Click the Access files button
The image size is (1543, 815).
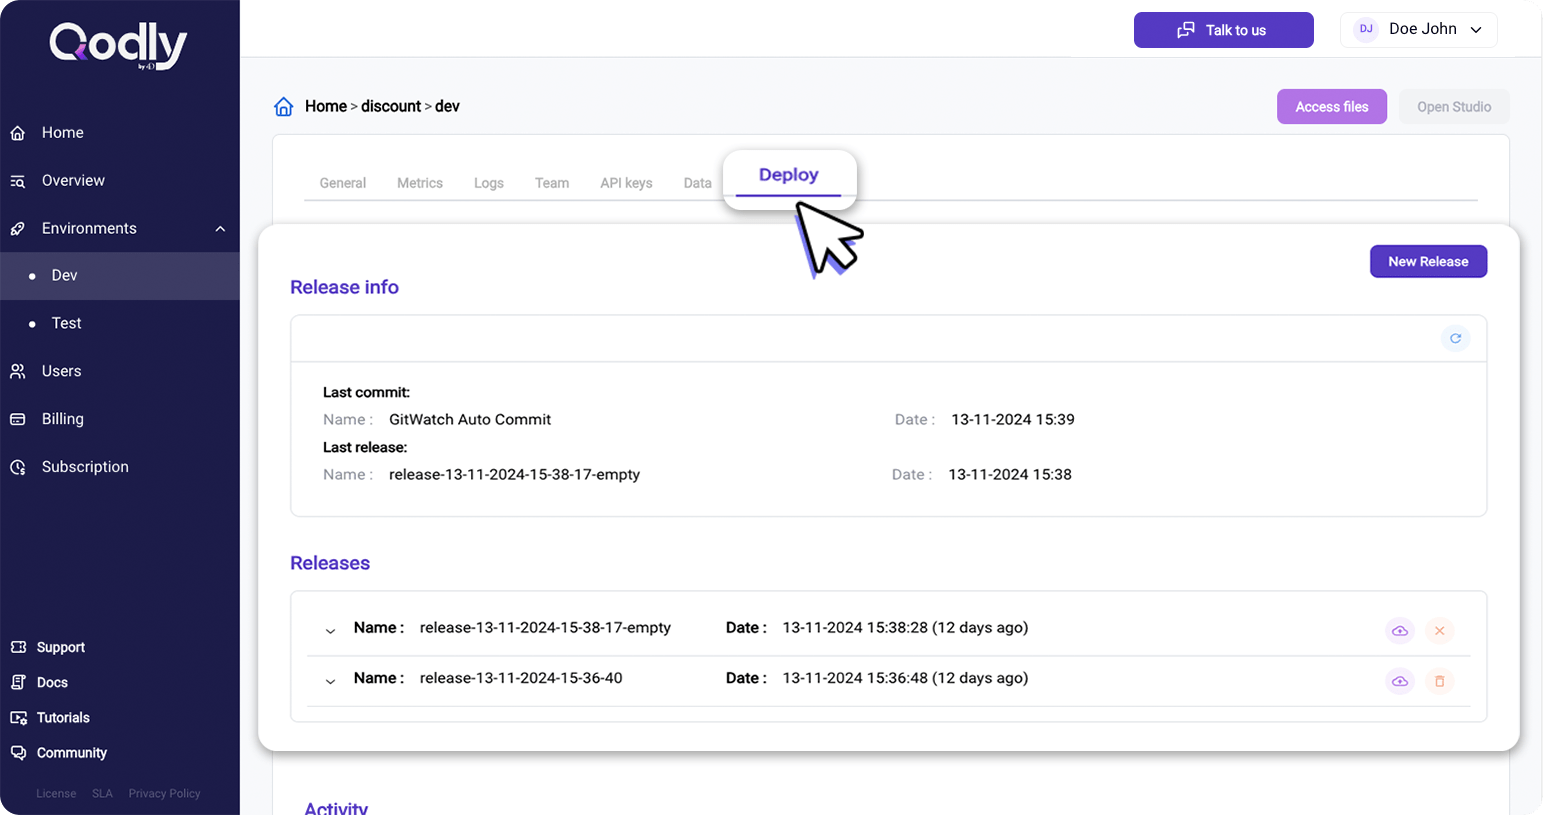[1331, 107]
